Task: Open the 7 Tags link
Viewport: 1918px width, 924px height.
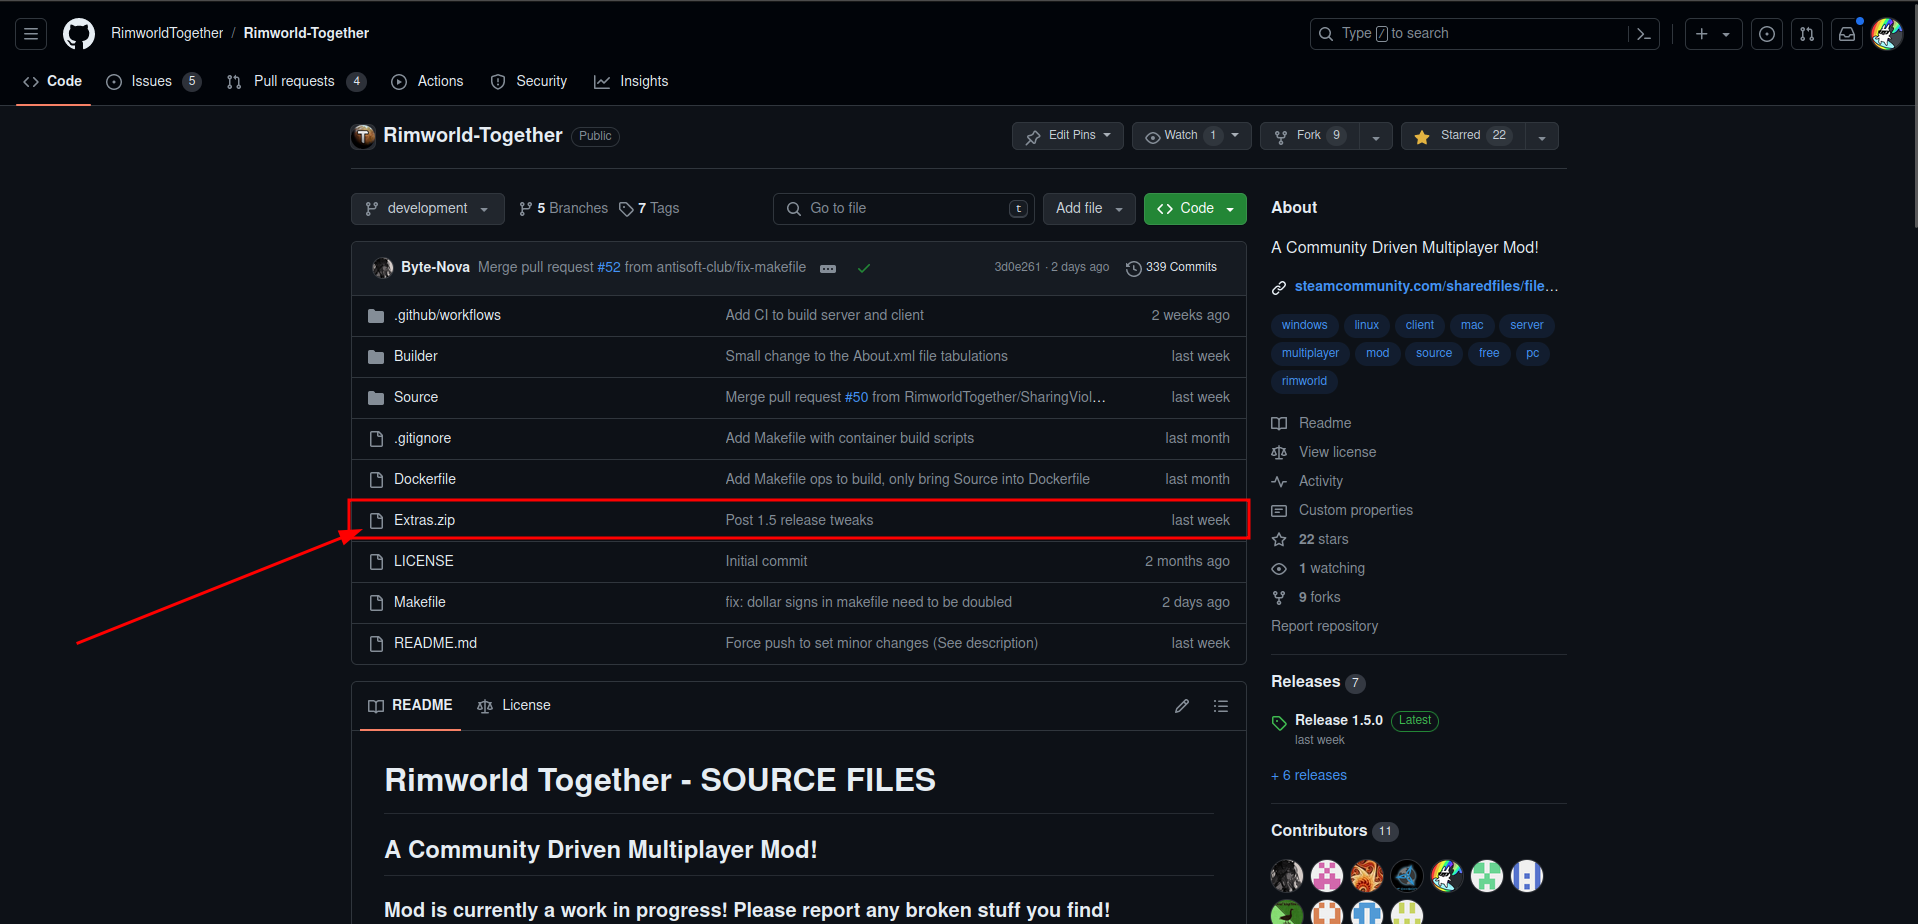Action: pyautogui.click(x=649, y=209)
